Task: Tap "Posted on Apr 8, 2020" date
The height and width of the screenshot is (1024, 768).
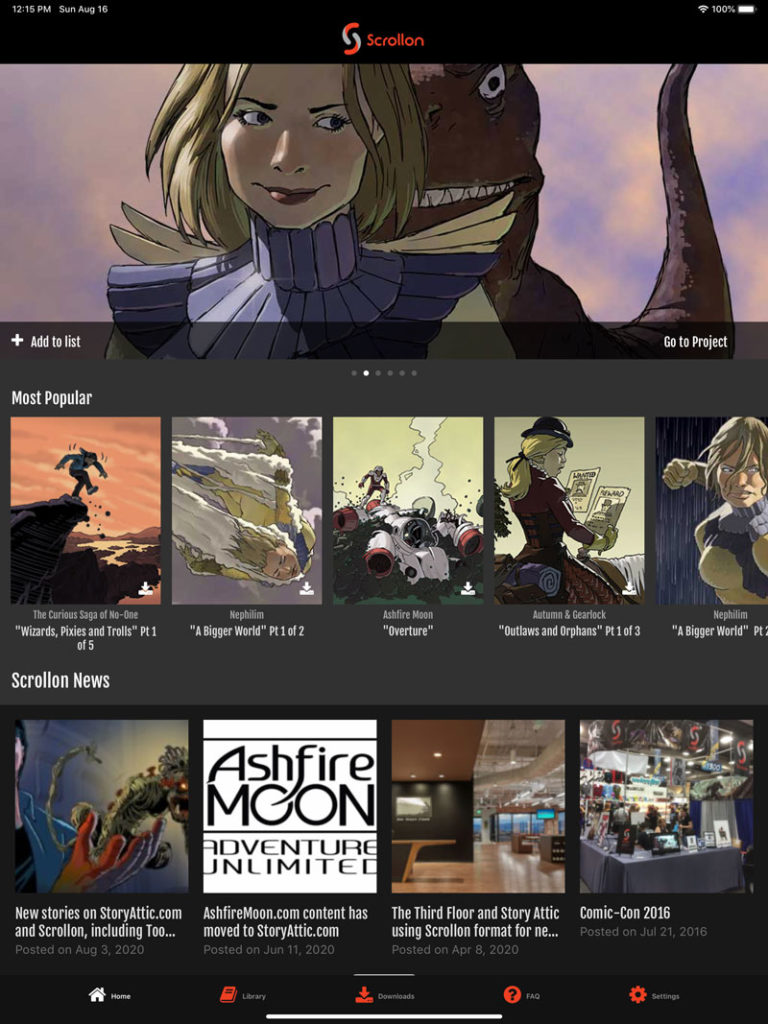Action: tap(455, 950)
